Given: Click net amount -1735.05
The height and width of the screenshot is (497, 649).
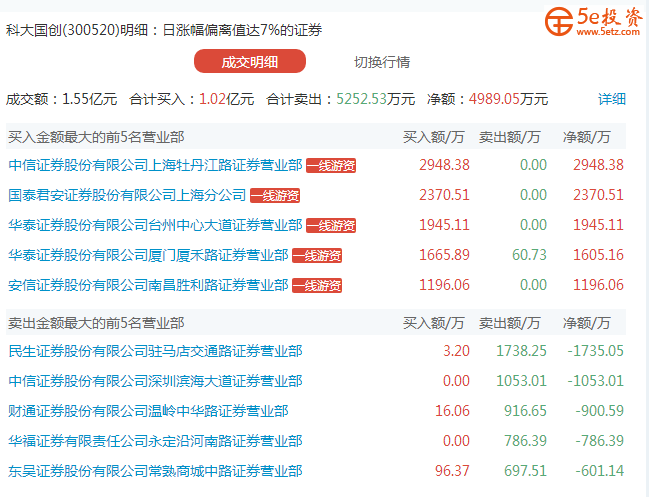Looking at the screenshot, I should tap(595, 351).
